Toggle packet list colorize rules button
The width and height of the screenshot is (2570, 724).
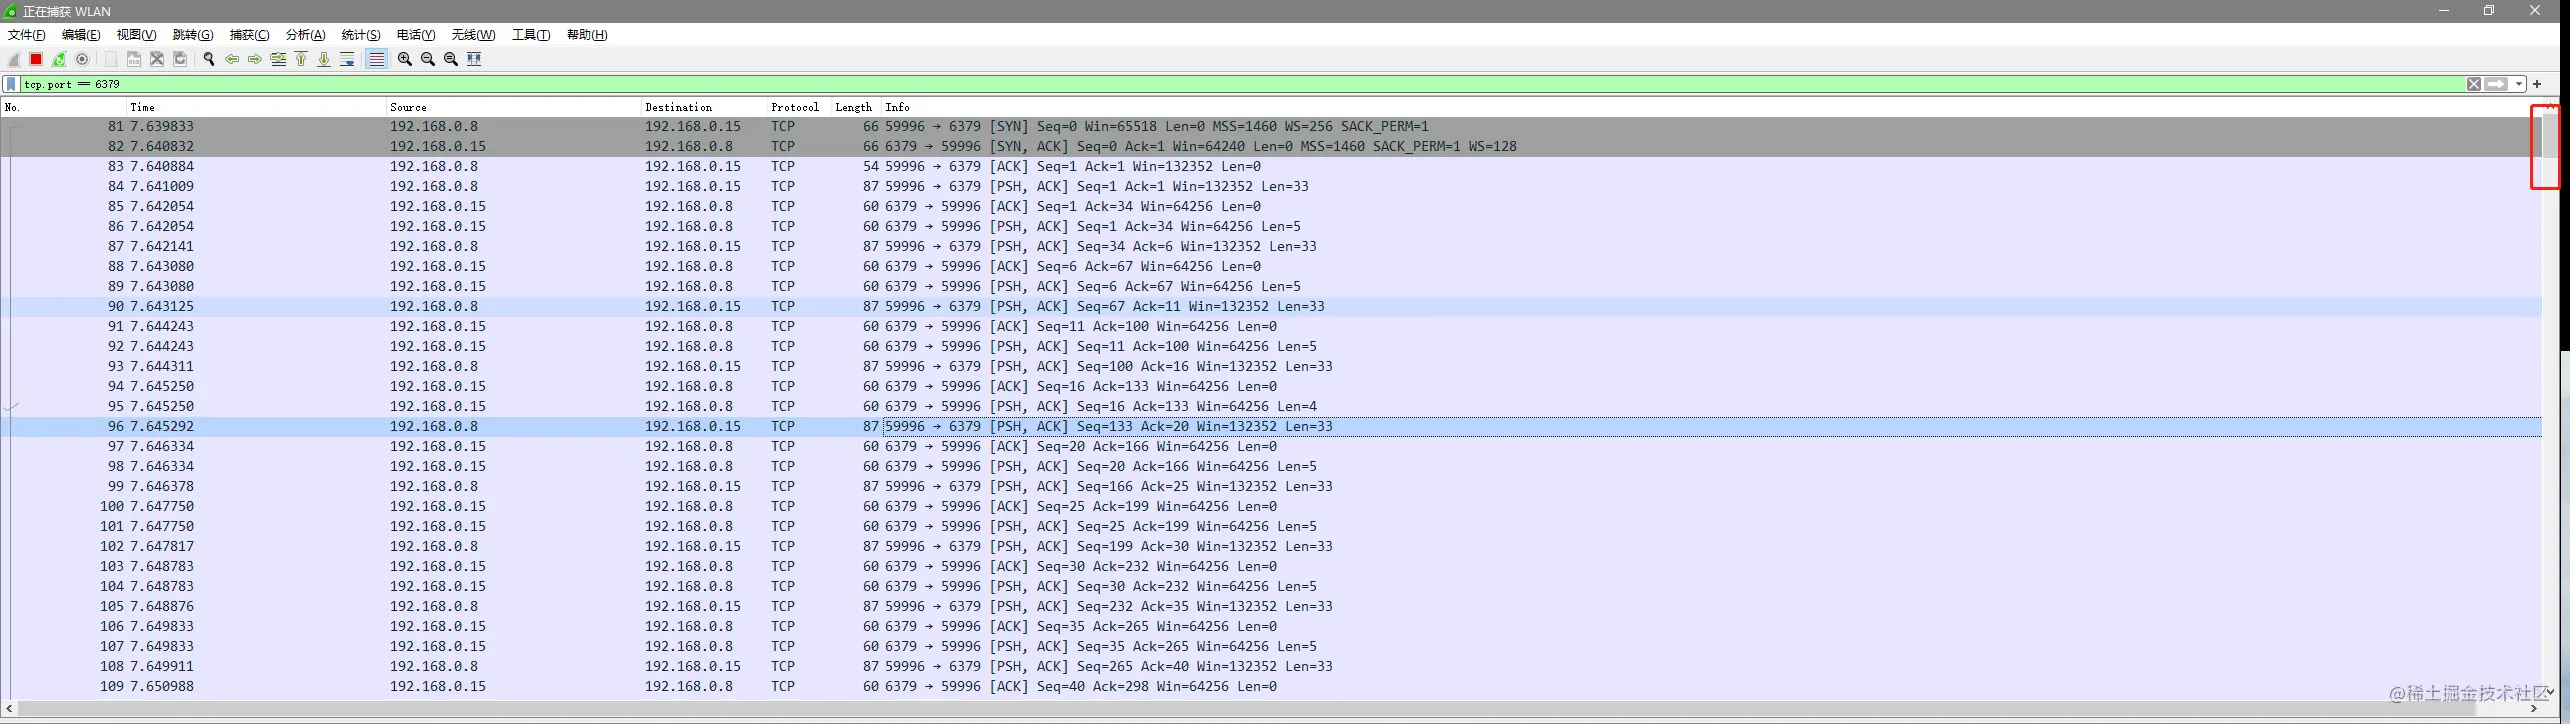coord(376,59)
